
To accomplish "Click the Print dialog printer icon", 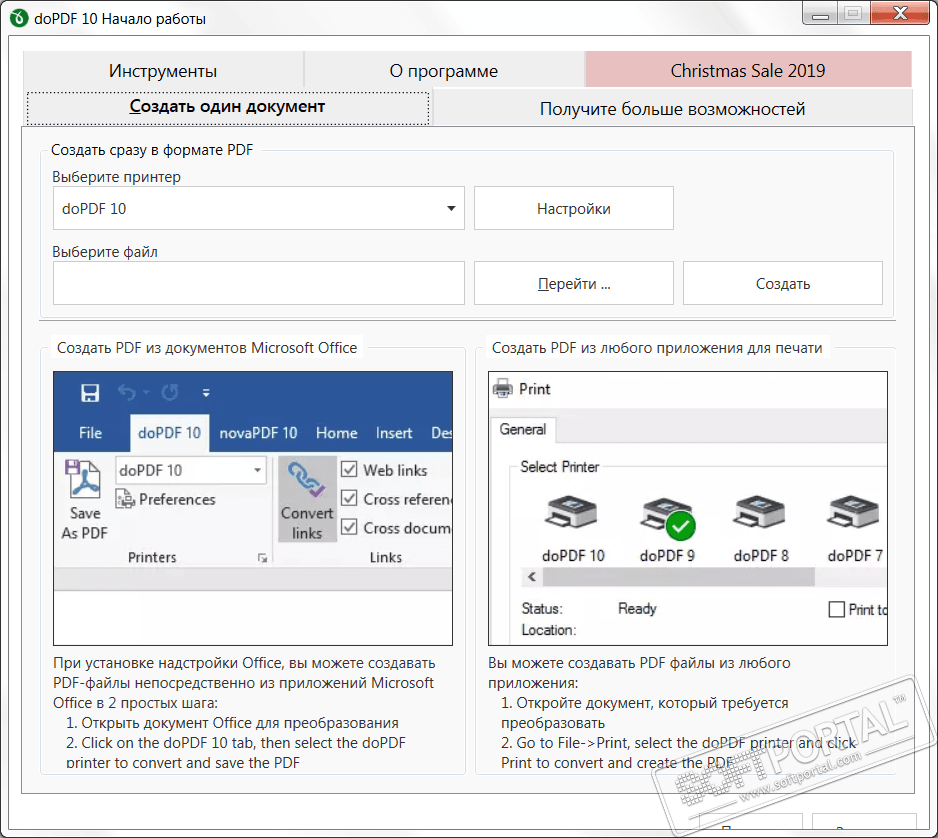I will [502, 389].
